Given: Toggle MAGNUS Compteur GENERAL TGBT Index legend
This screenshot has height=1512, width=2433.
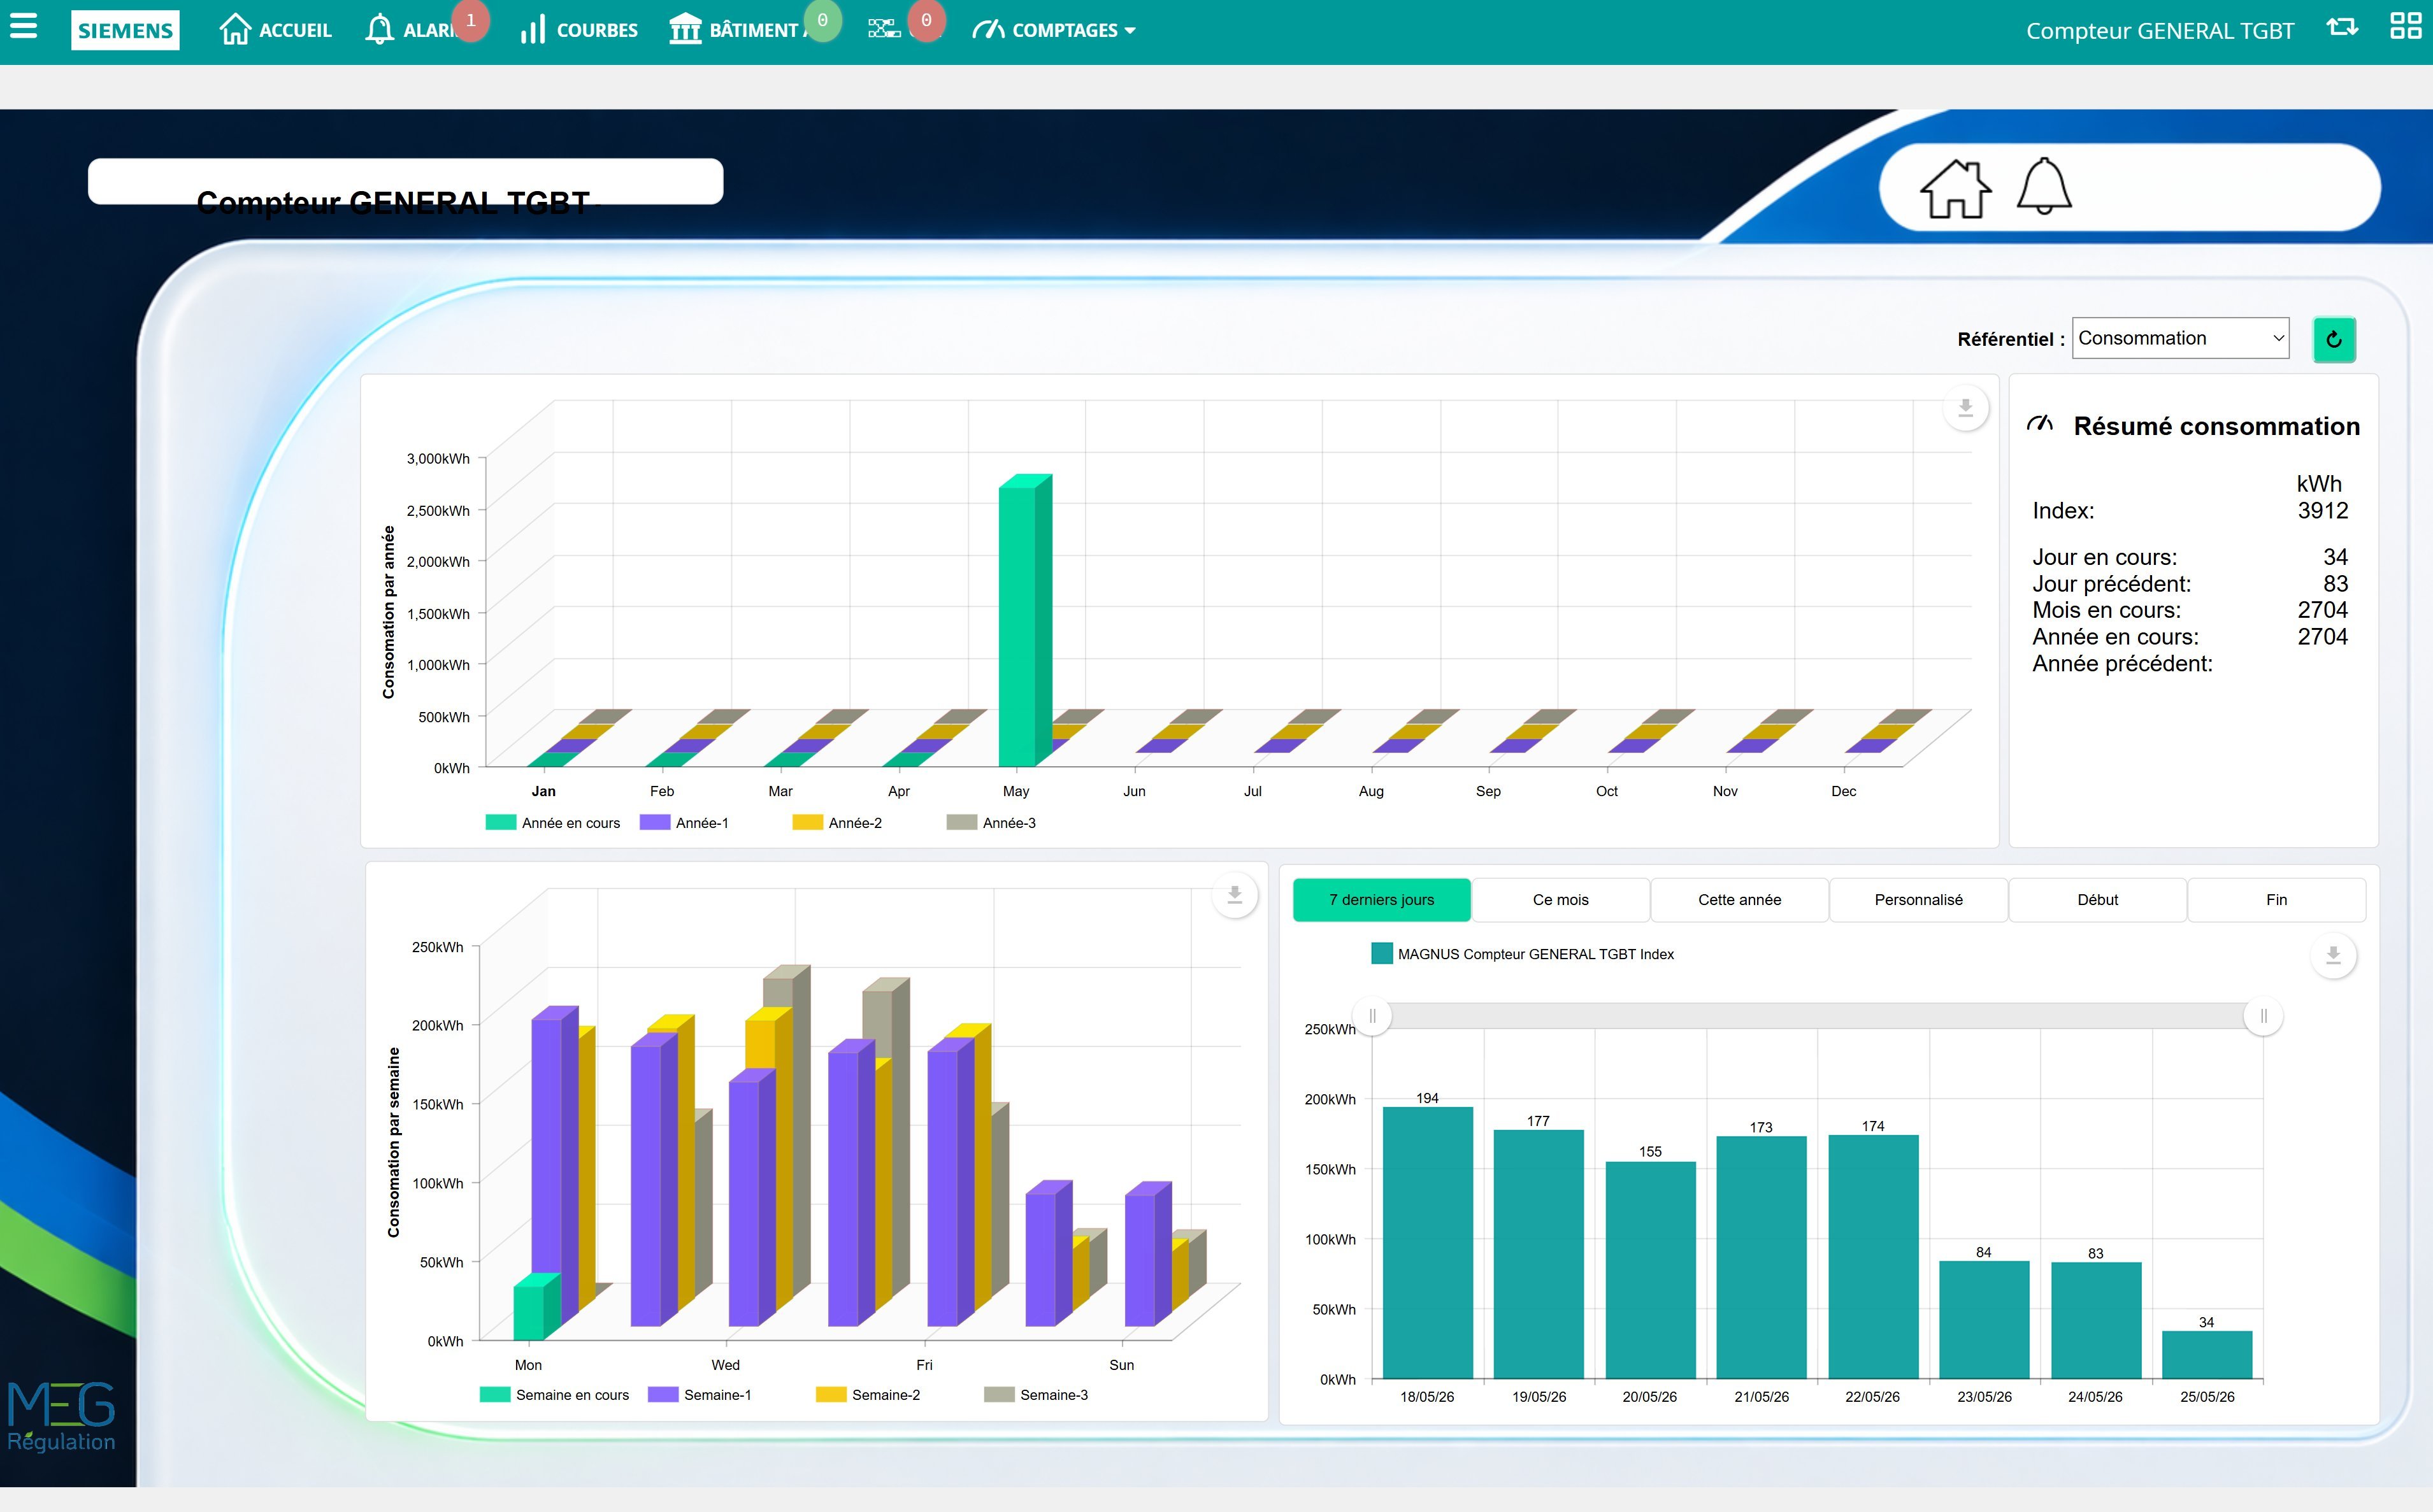Looking at the screenshot, I should 1522,954.
